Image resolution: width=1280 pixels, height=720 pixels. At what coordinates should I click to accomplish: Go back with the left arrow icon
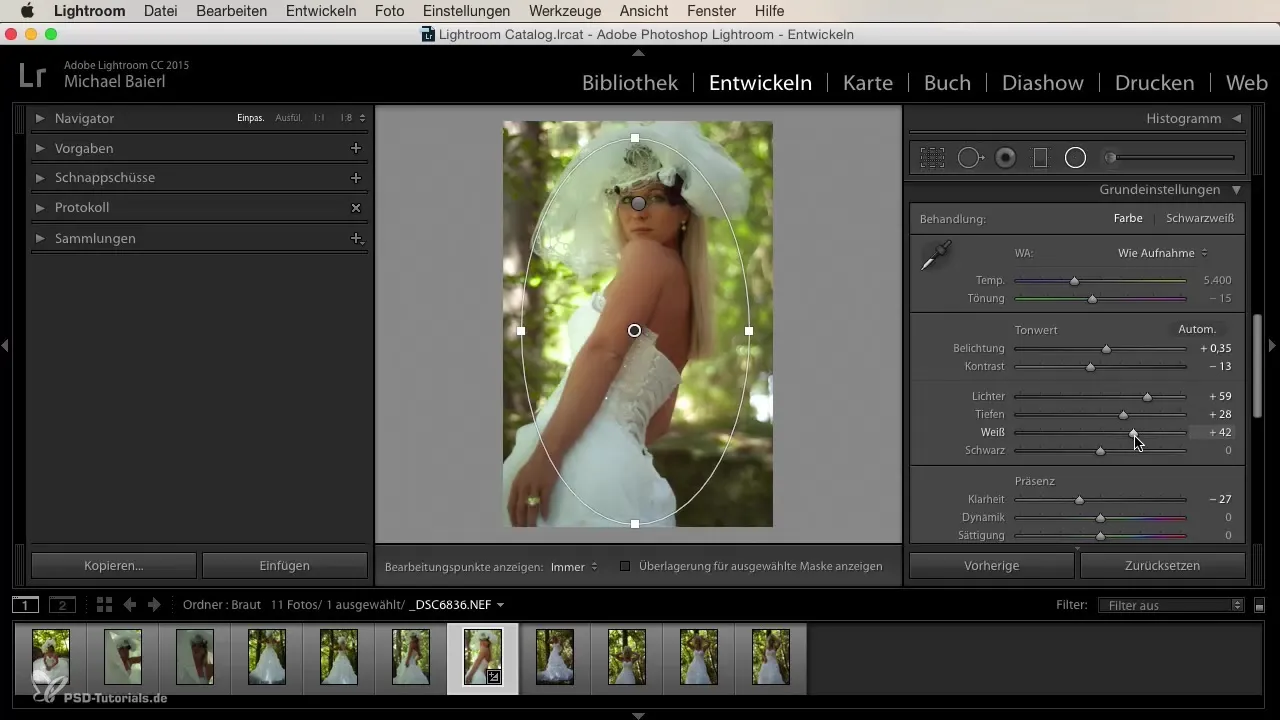[x=129, y=604]
